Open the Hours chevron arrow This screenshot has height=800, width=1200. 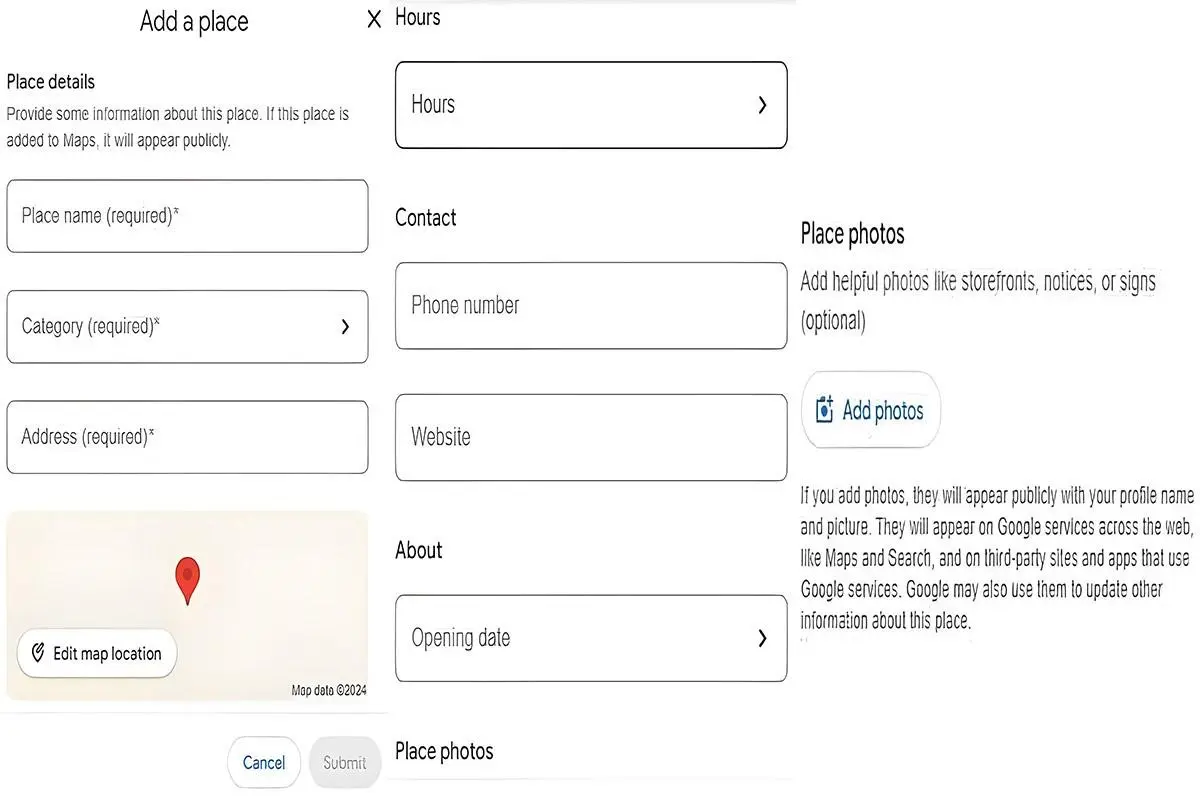[762, 105]
